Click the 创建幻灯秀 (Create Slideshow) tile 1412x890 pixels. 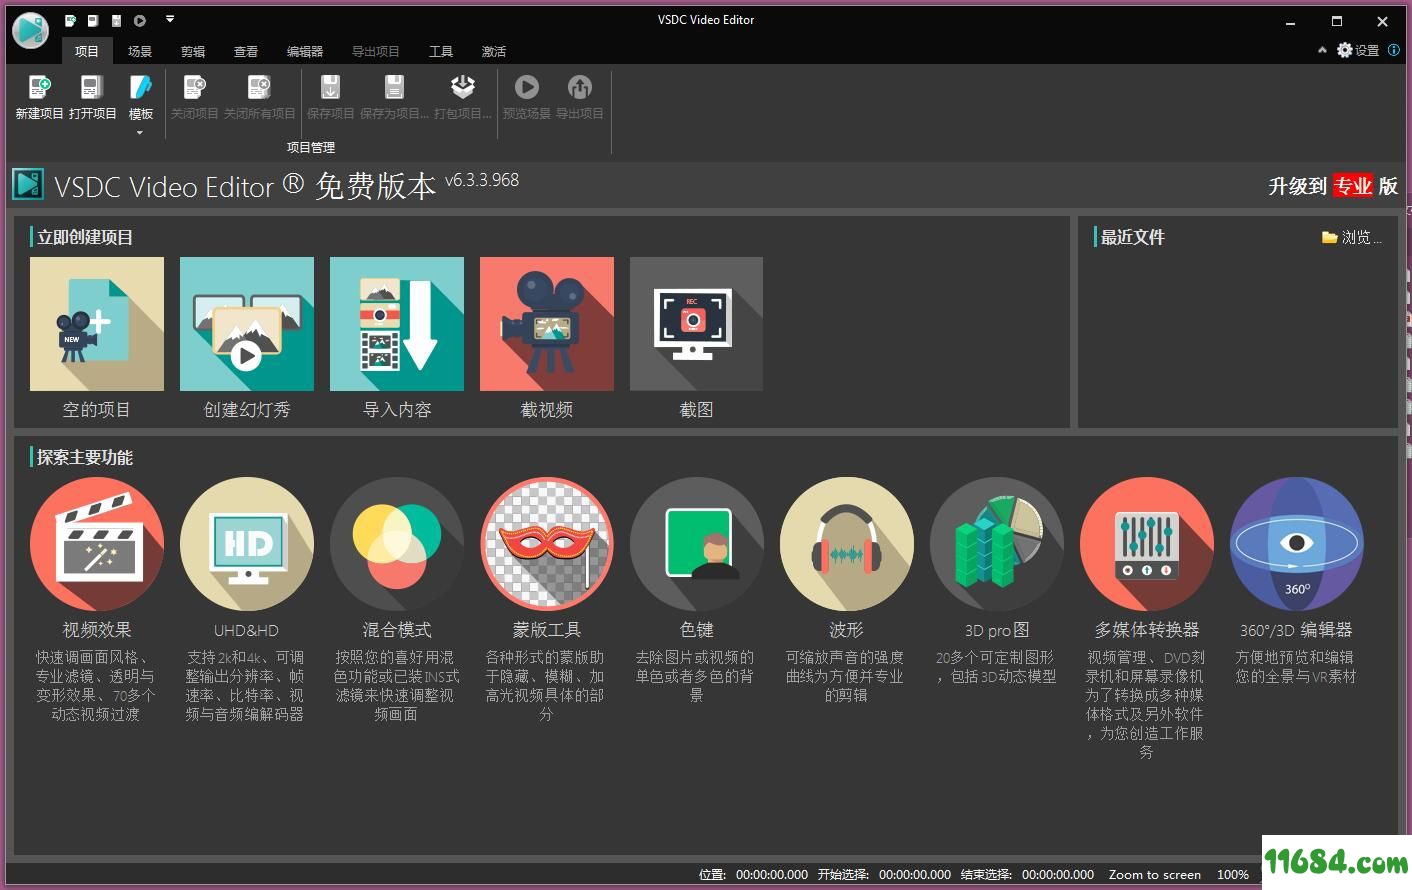pos(247,324)
